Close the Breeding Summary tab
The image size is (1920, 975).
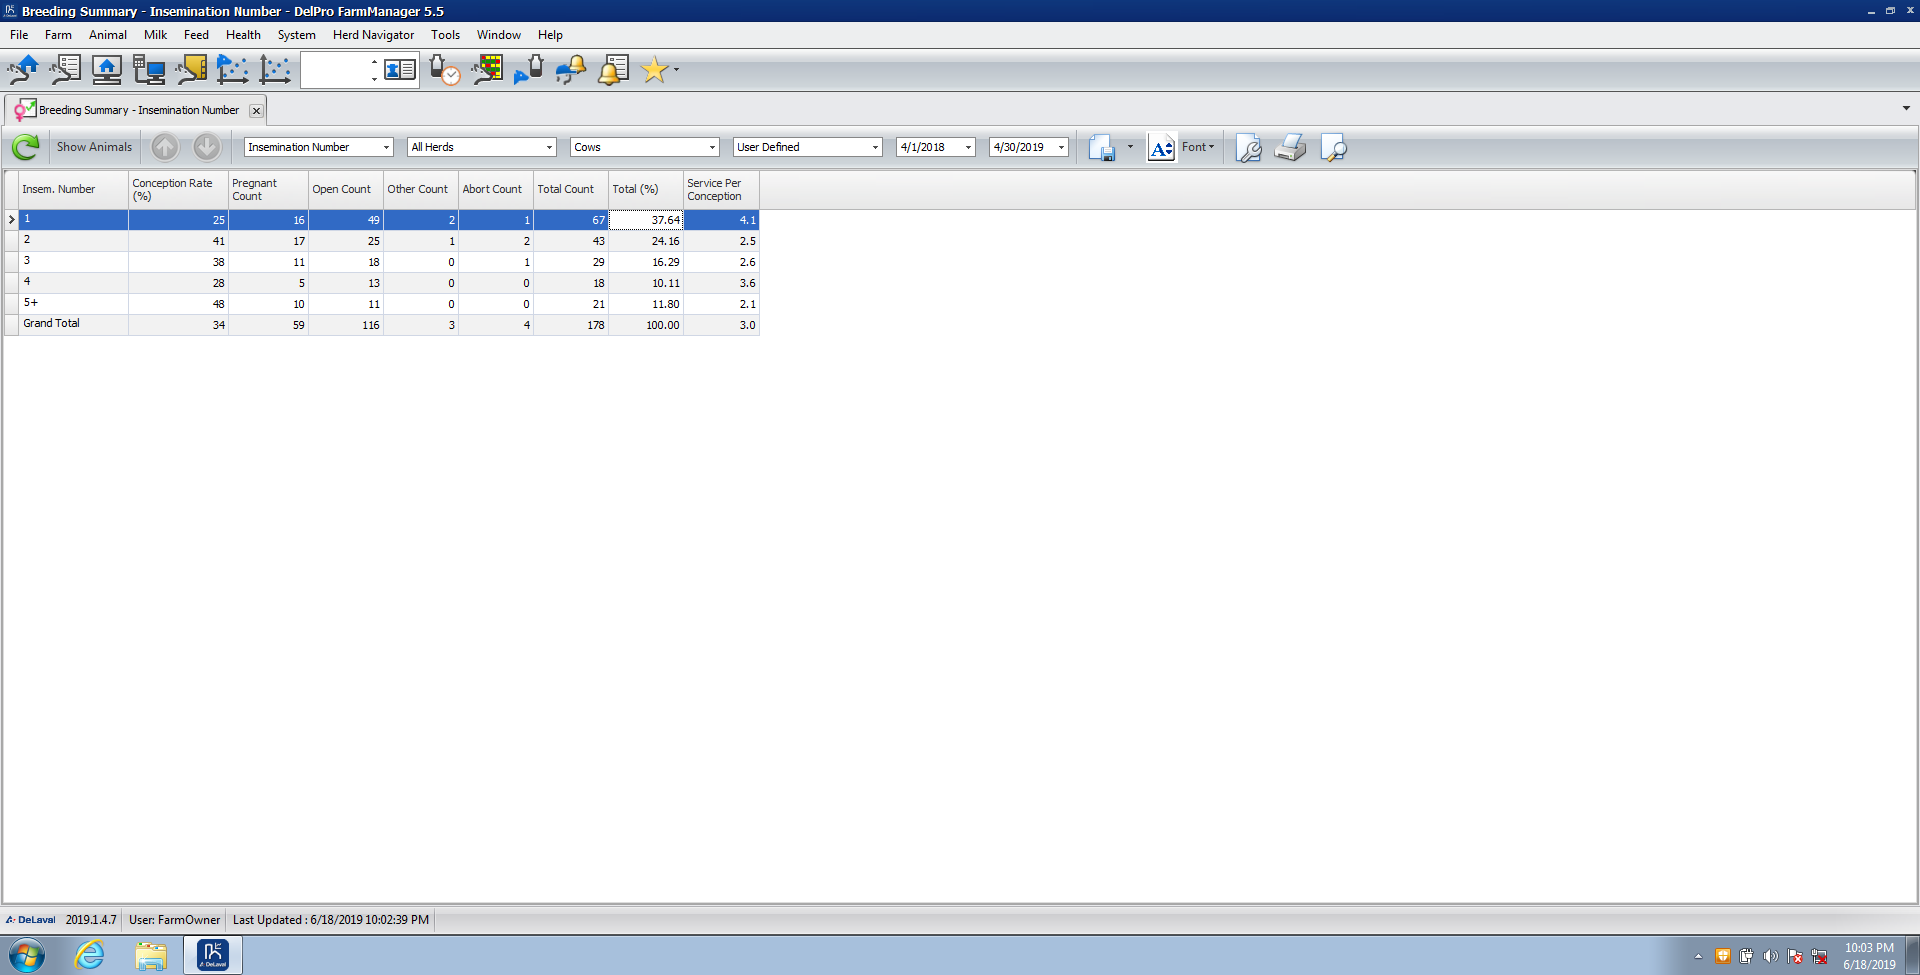click(256, 111)
